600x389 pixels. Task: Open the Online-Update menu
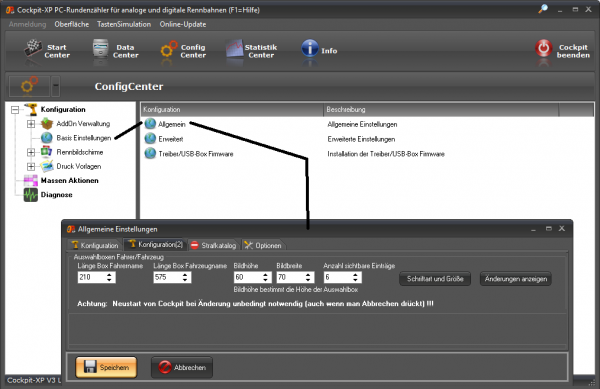(183, 24)
